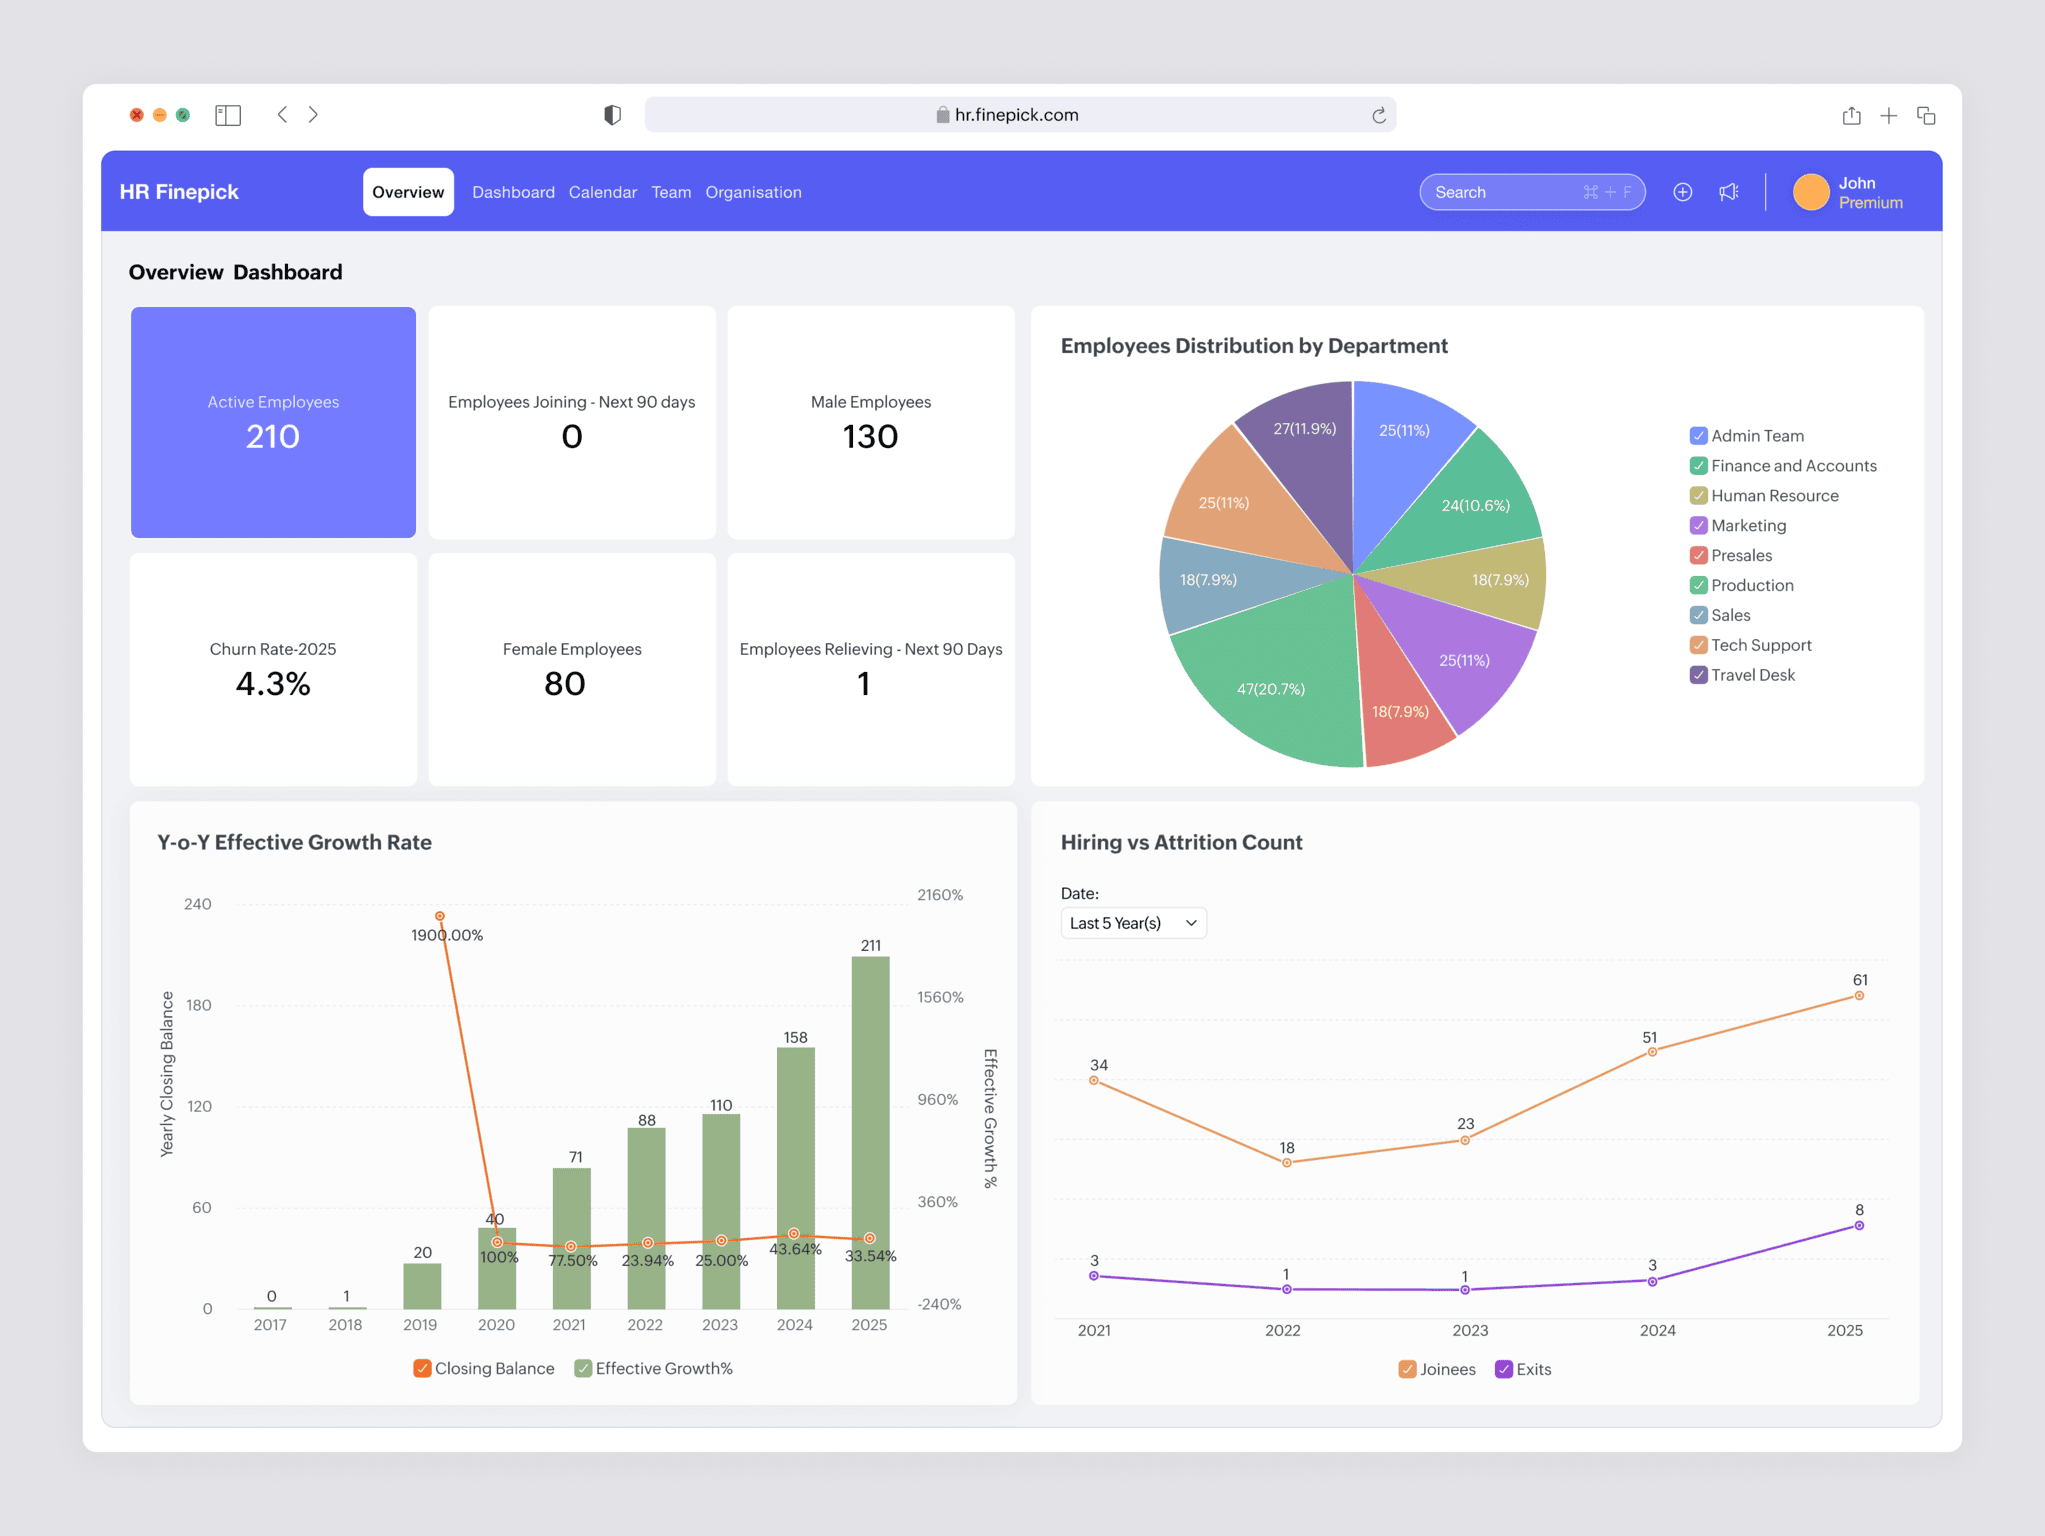Uncheck Effective Growth% legend item
This screenshot has height=1536, width=2045.
[x=583, y=1368]
